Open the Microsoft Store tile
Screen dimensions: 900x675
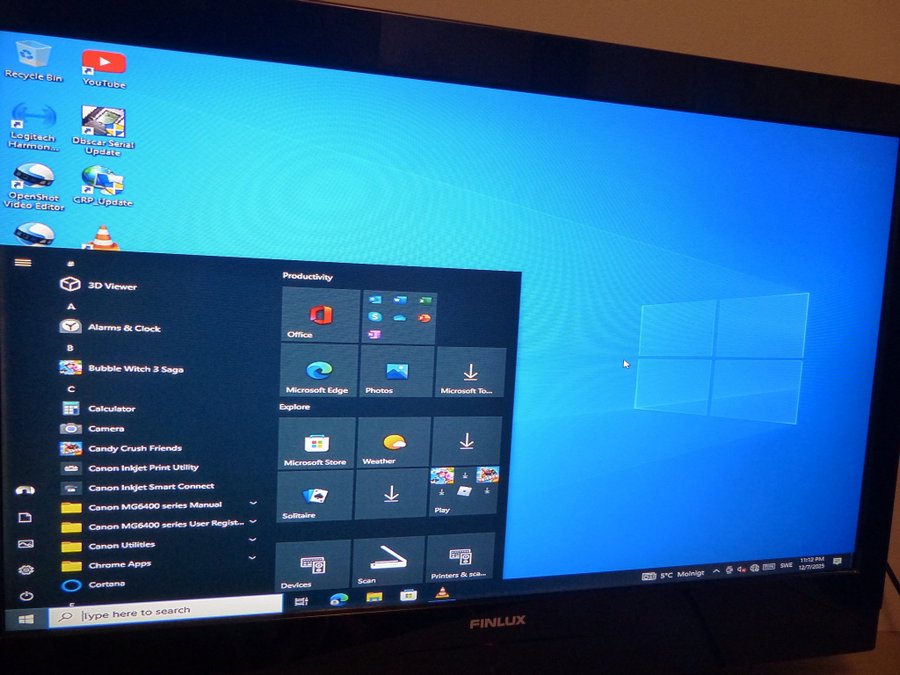click(x=315, y=445)
